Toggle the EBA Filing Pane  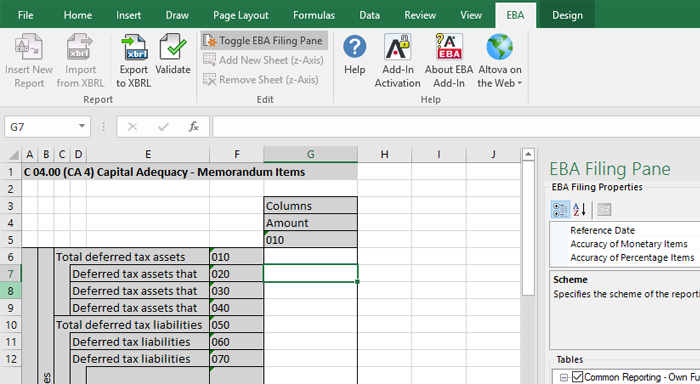(264, 41)
